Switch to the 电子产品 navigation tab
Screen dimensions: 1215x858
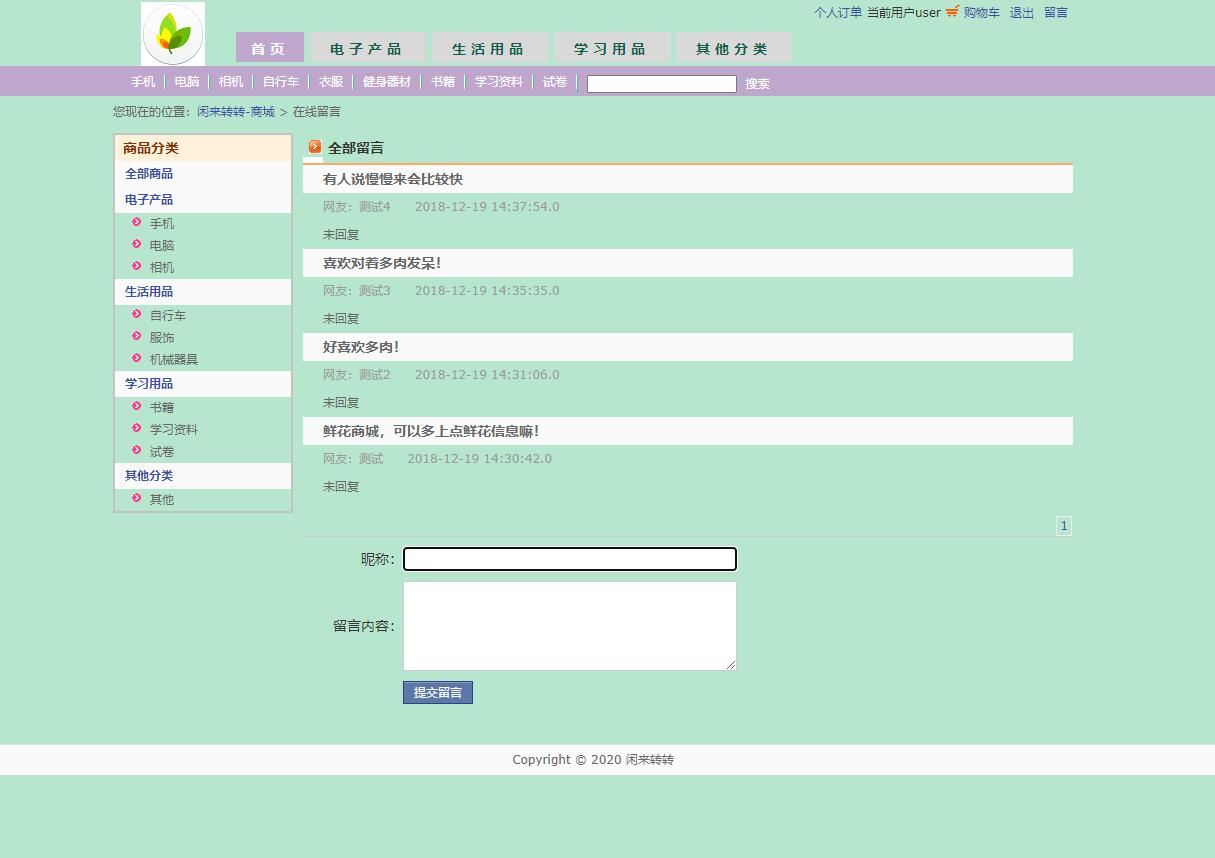click(367, 47)
